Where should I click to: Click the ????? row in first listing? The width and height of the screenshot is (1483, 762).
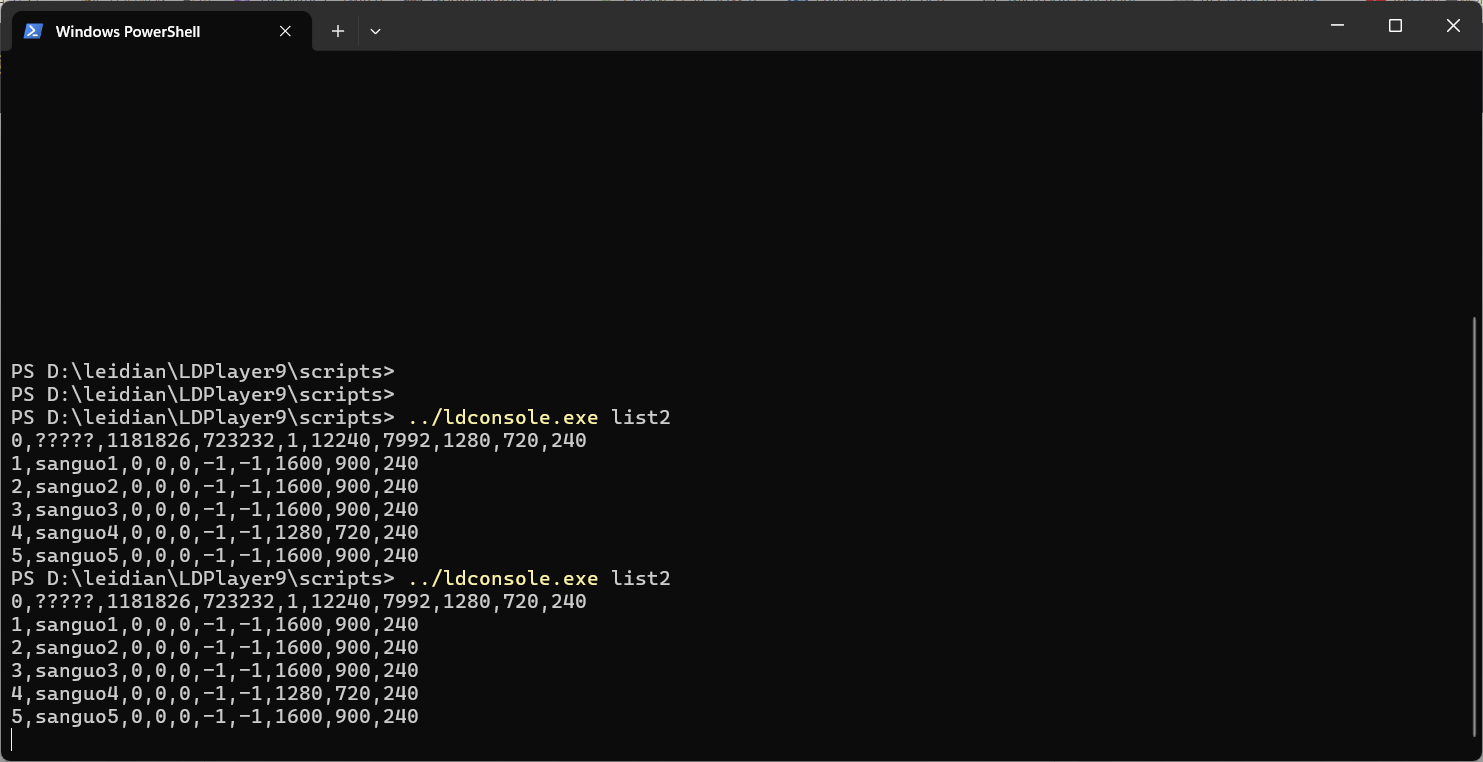pyautogui.click(x=298, y=441)
